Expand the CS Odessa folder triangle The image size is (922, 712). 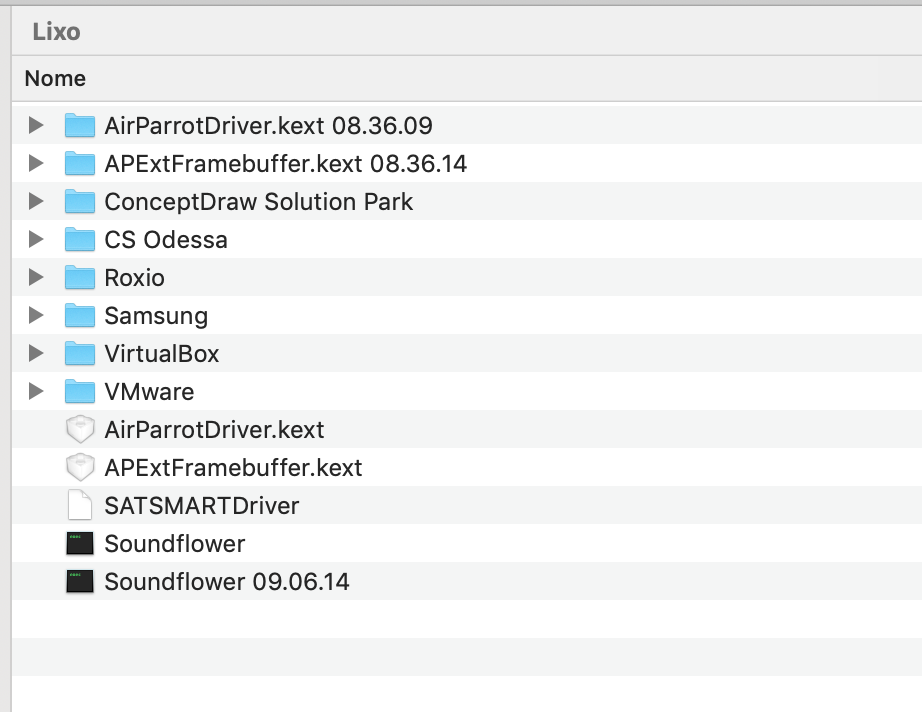[x=36, y=239]
